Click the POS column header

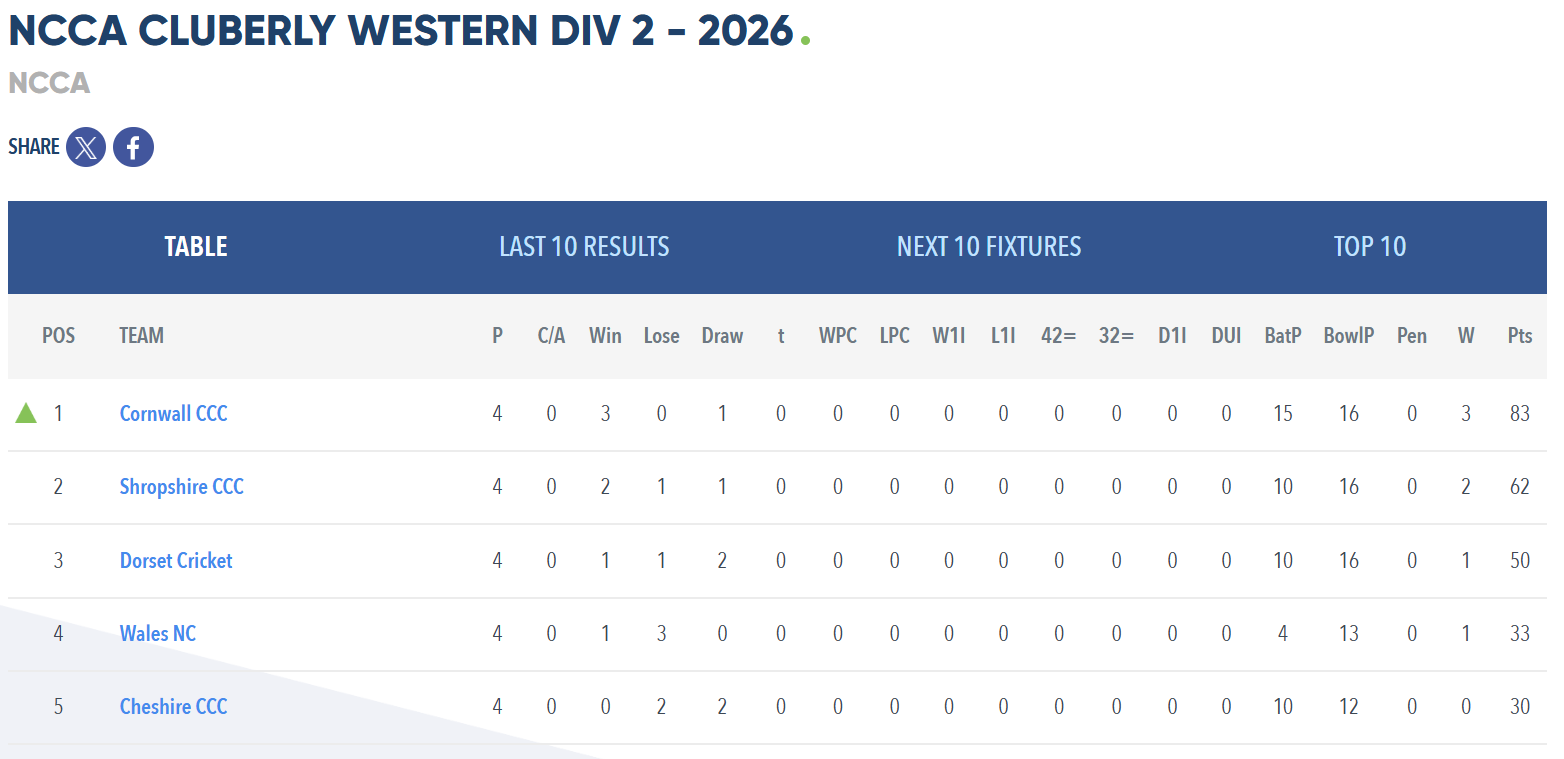click(58, 336)
